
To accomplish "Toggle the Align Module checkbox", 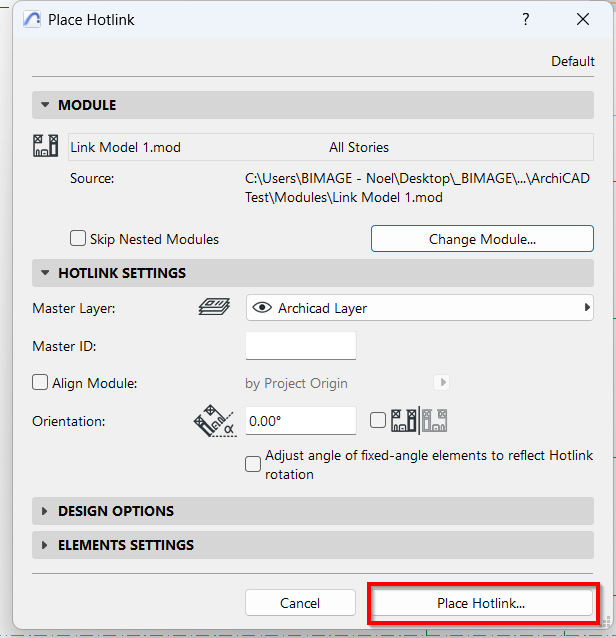I will tap(40, 382).
